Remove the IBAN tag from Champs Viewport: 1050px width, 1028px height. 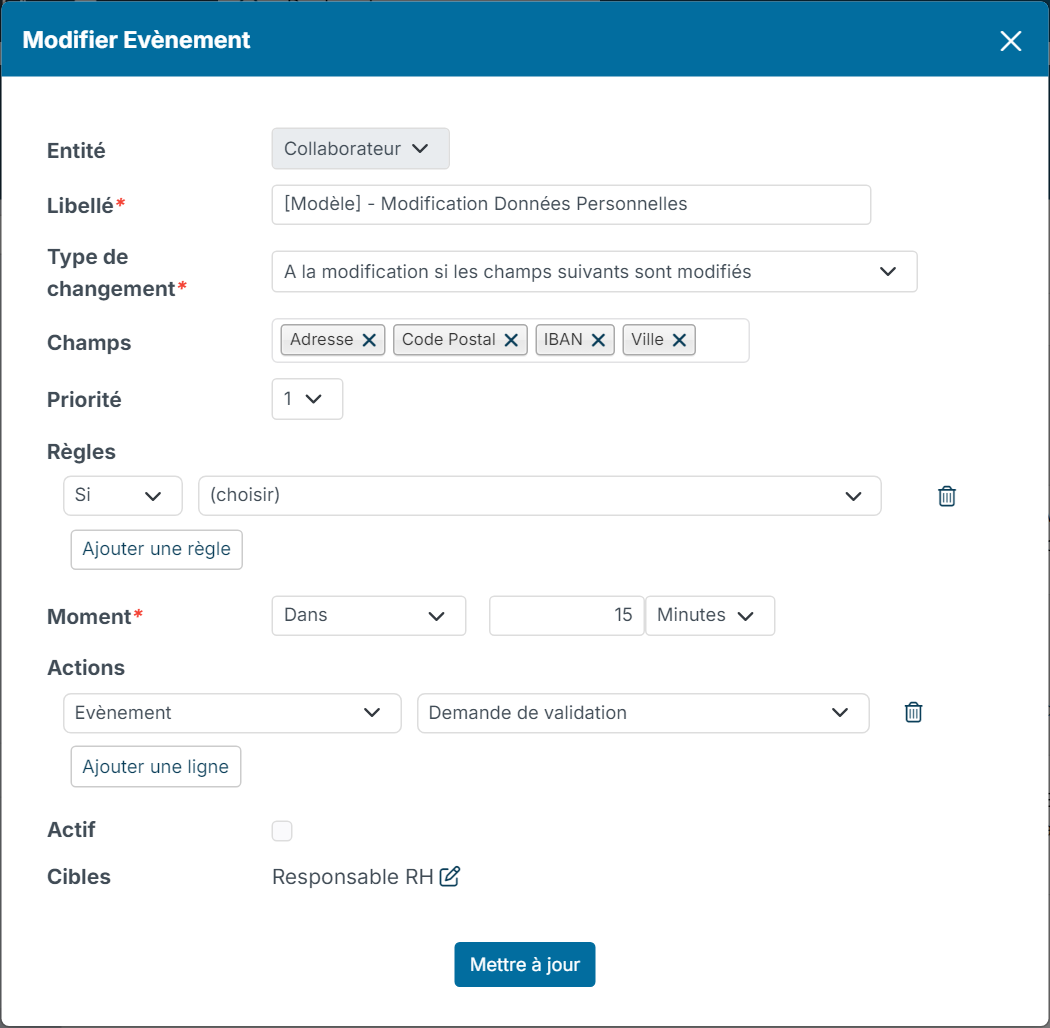tap(599, 340)
